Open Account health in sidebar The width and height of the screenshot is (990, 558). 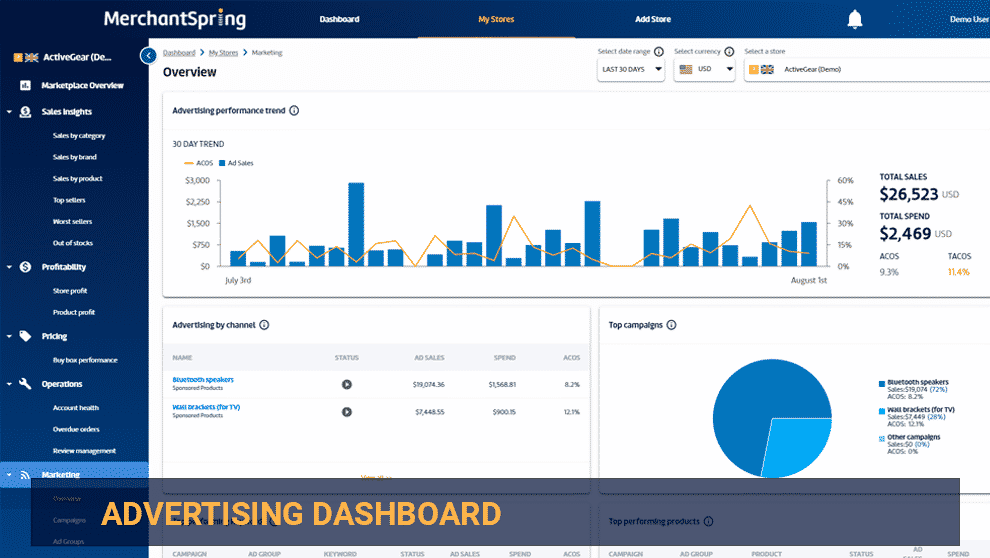76,408
